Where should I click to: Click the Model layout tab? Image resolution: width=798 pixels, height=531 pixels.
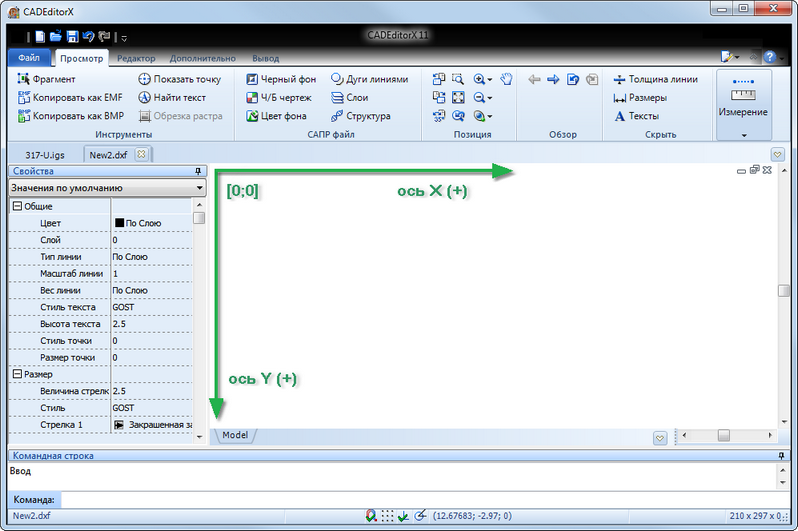coord(236,435)
